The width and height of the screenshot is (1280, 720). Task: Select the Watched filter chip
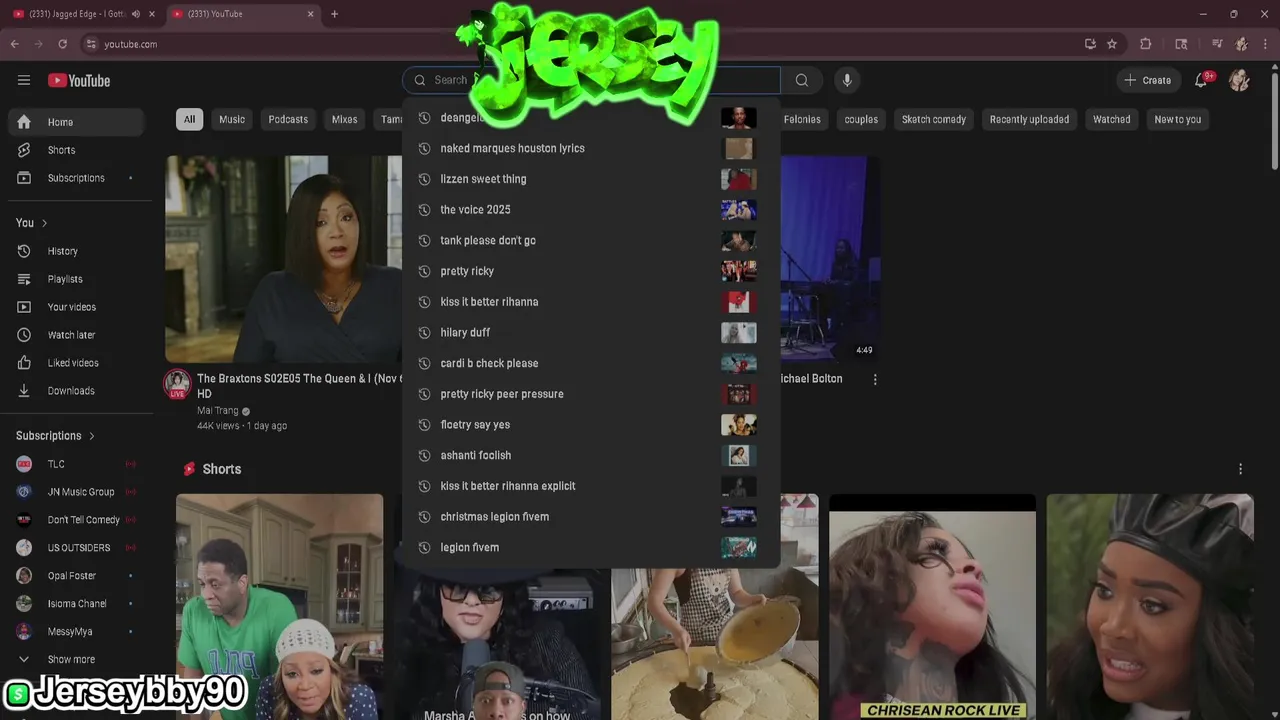(x=1111, y=119)
